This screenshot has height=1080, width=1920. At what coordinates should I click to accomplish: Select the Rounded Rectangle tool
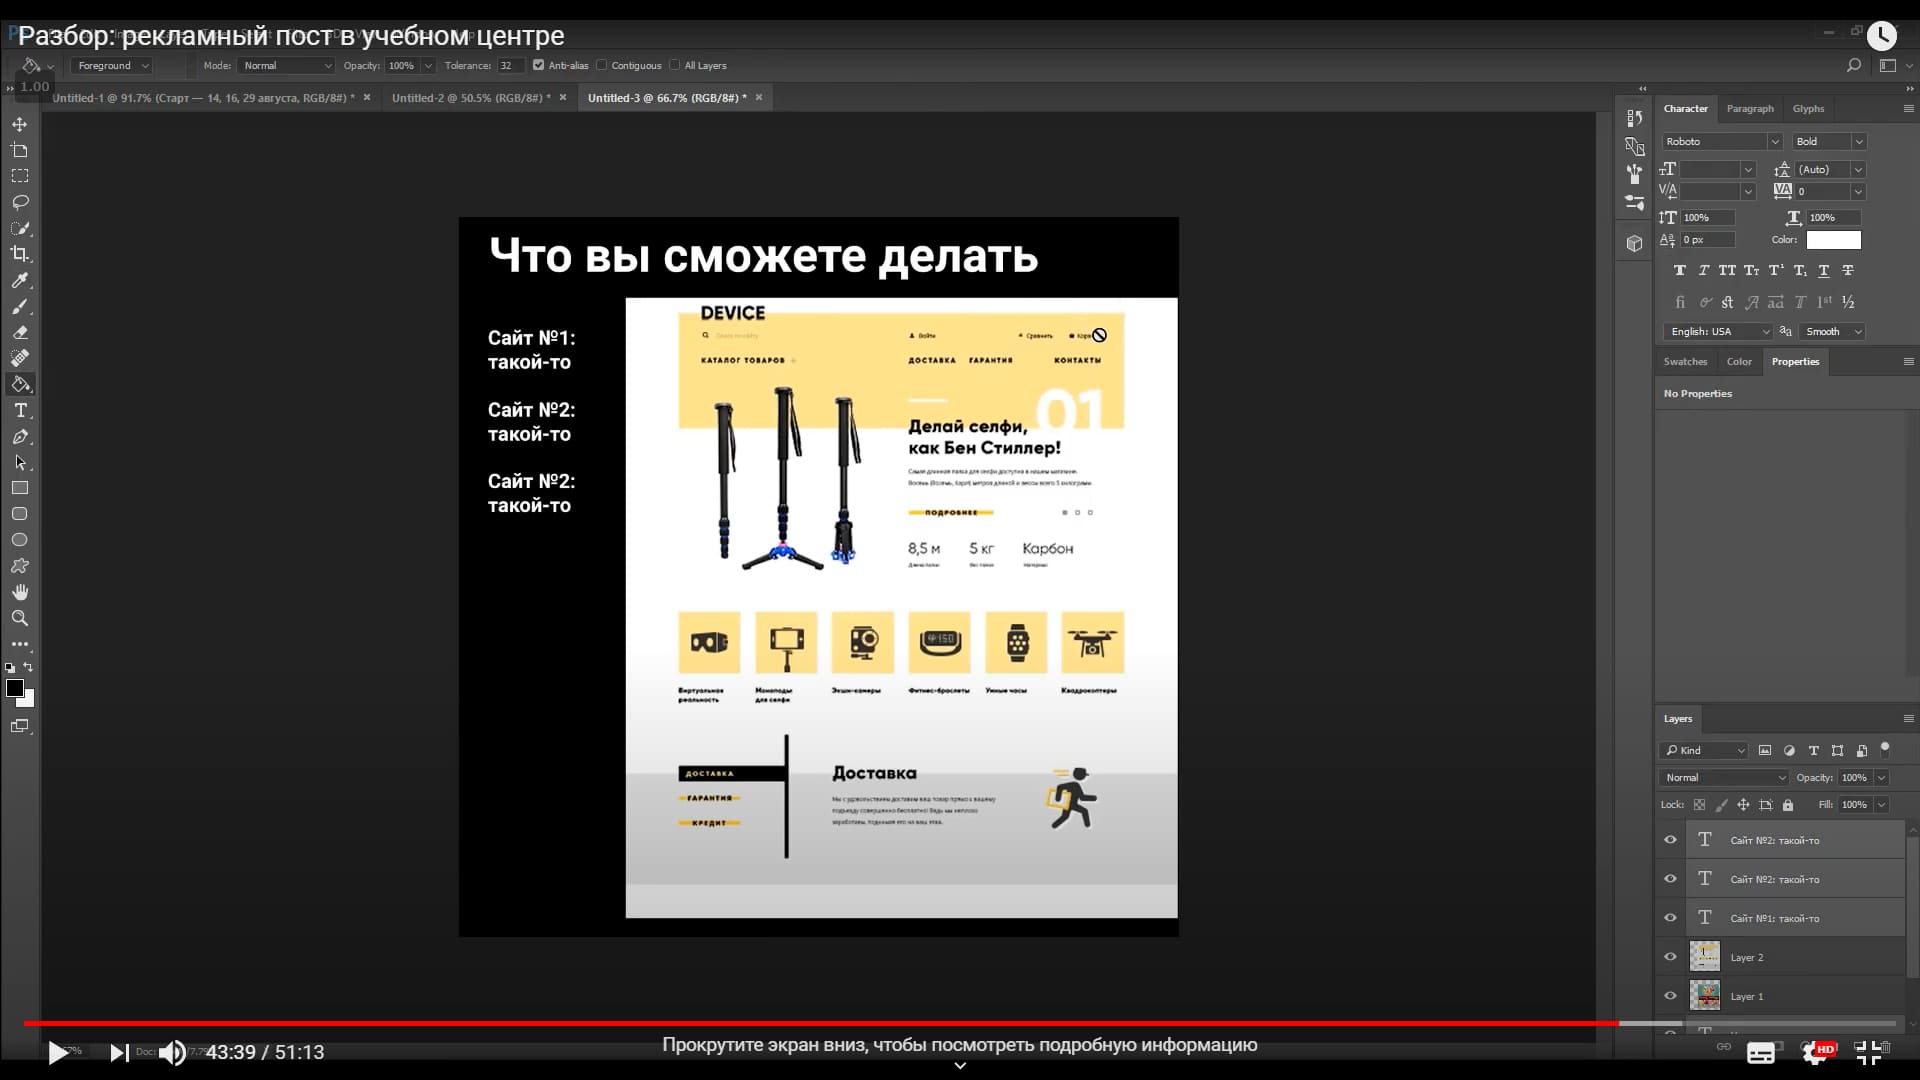tap(19, 514)
